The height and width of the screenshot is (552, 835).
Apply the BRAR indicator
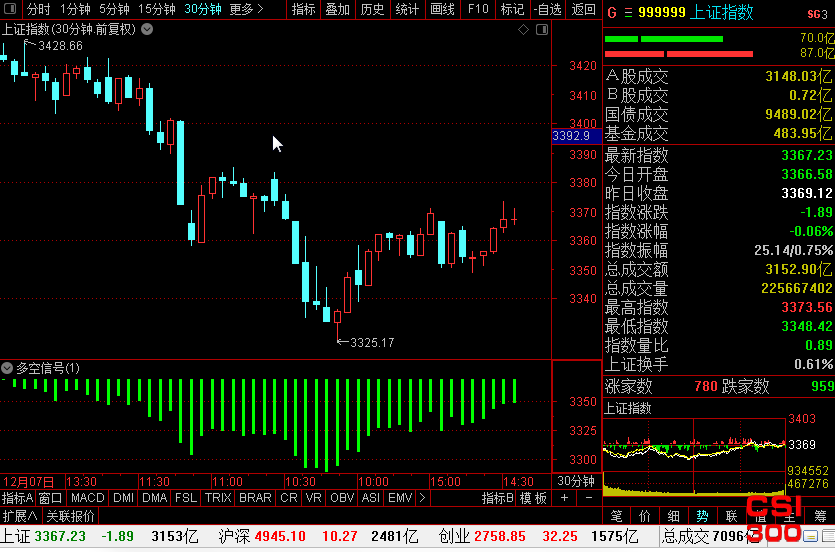(255, 498)
